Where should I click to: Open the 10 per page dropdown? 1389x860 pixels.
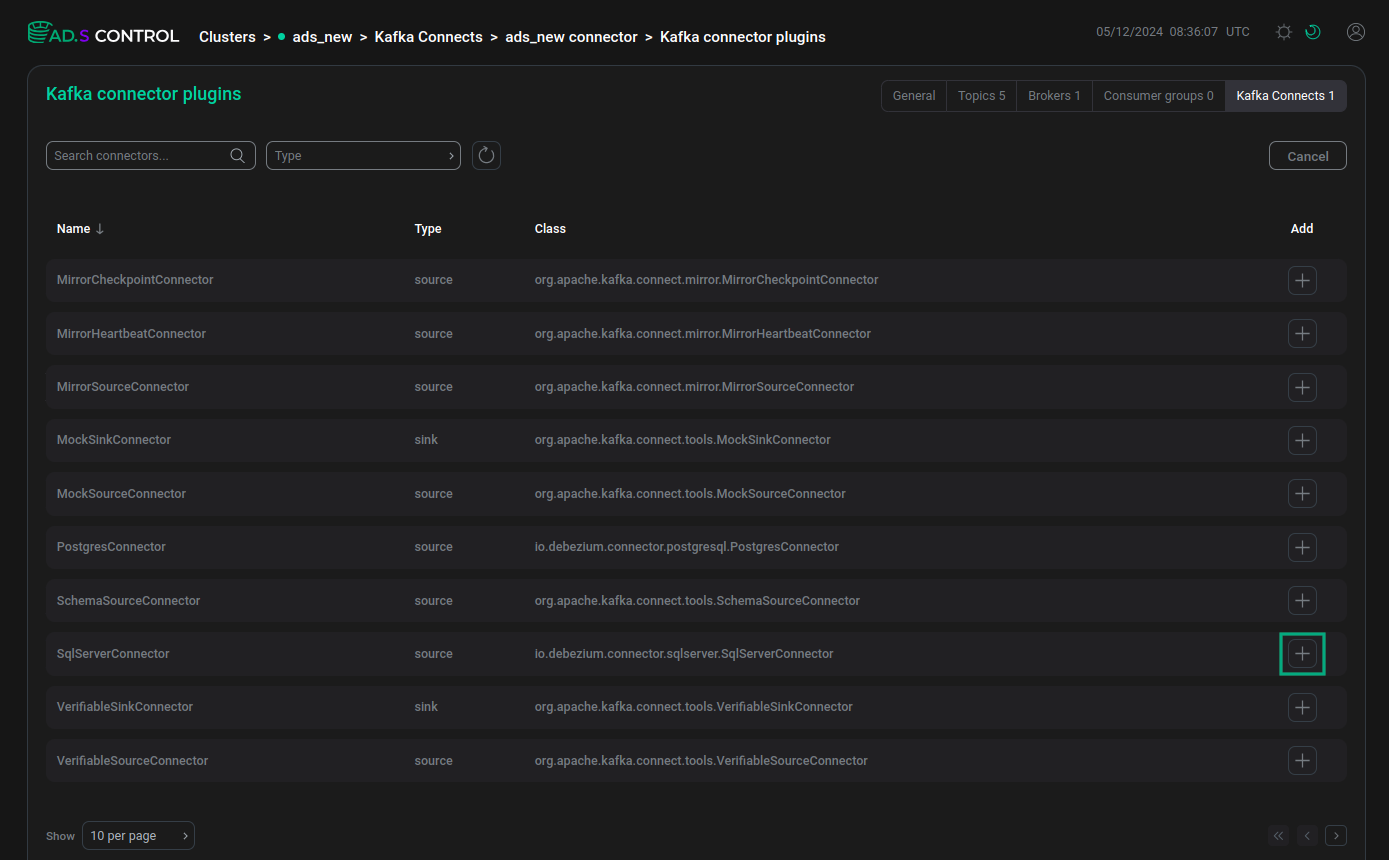(139, 836)
